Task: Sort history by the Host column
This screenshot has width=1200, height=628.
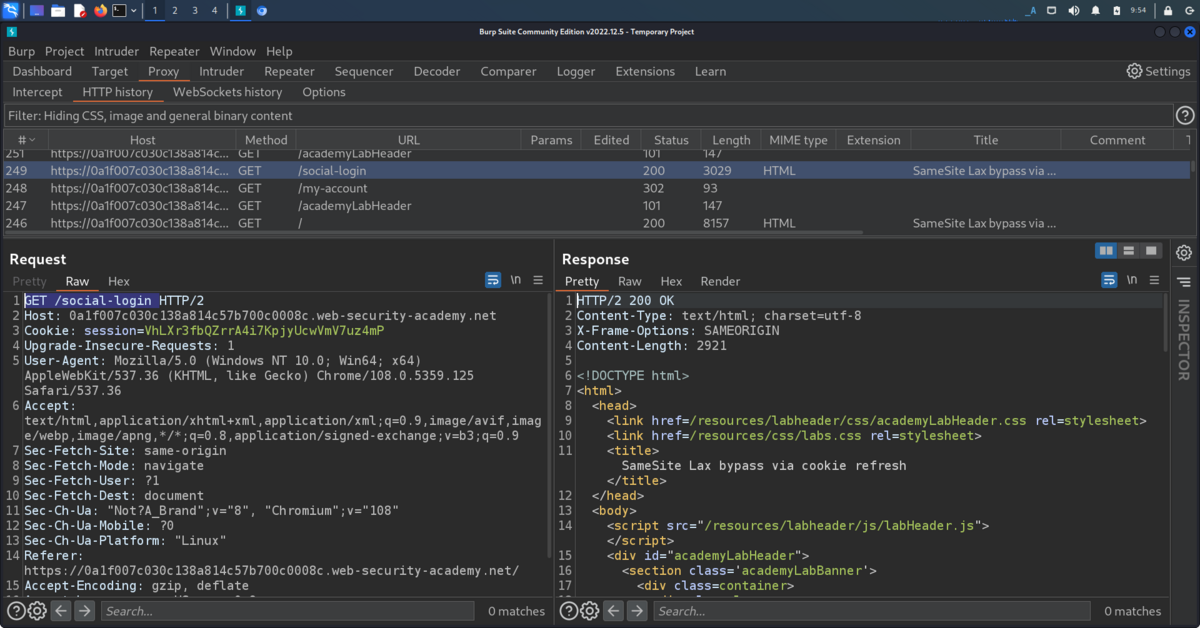Action: coord(143,140)
